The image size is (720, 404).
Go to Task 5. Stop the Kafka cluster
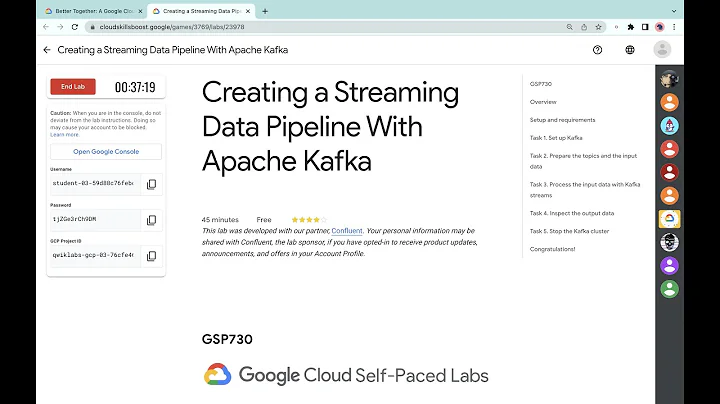tap(569, 231)
